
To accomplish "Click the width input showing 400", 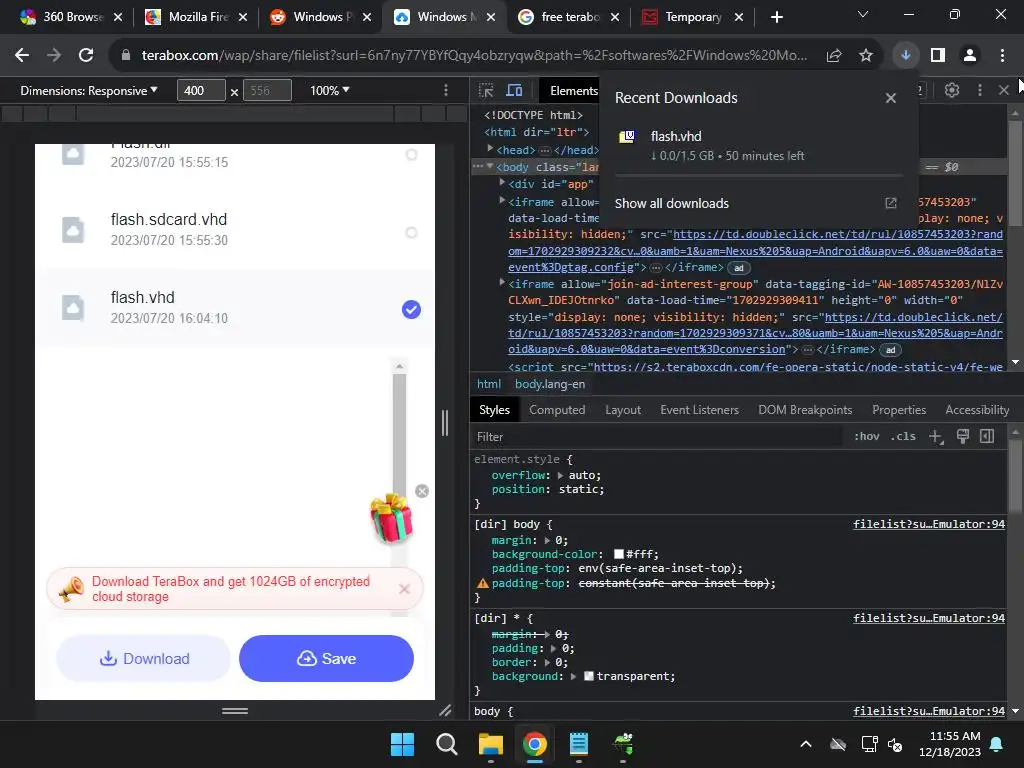I will 201,91.
